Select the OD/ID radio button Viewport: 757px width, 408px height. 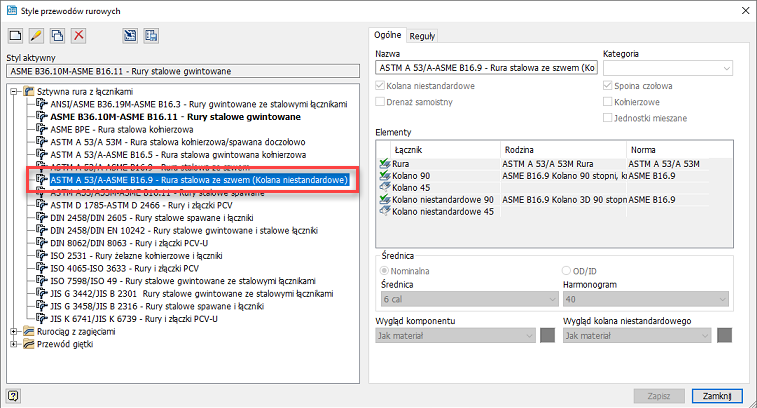566,271
